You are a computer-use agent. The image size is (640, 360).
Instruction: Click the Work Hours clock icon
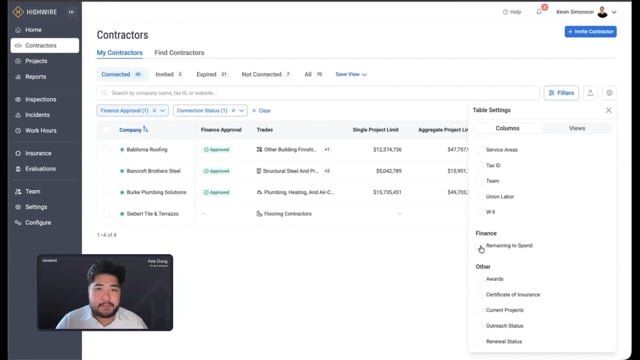click(x=18, y=131)
